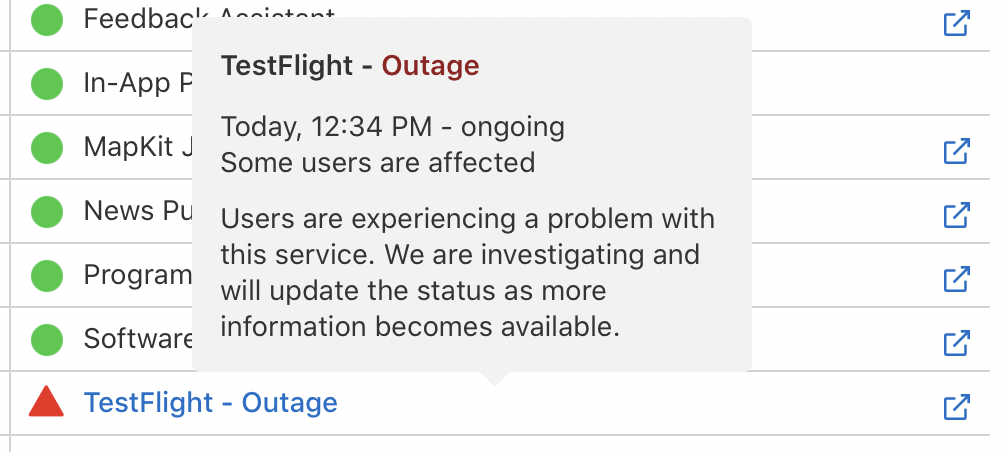Image resolution: width=1006 pixels, height=452 pixels.
Task: Click the green status dot beside Feedback Assistant
Action: tap(47, 19)
